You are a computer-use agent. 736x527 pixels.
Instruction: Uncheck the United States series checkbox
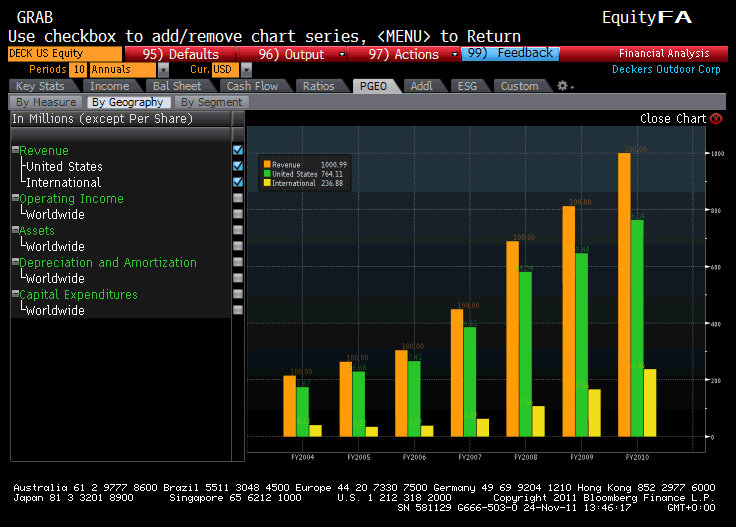[x=237, y=167]
